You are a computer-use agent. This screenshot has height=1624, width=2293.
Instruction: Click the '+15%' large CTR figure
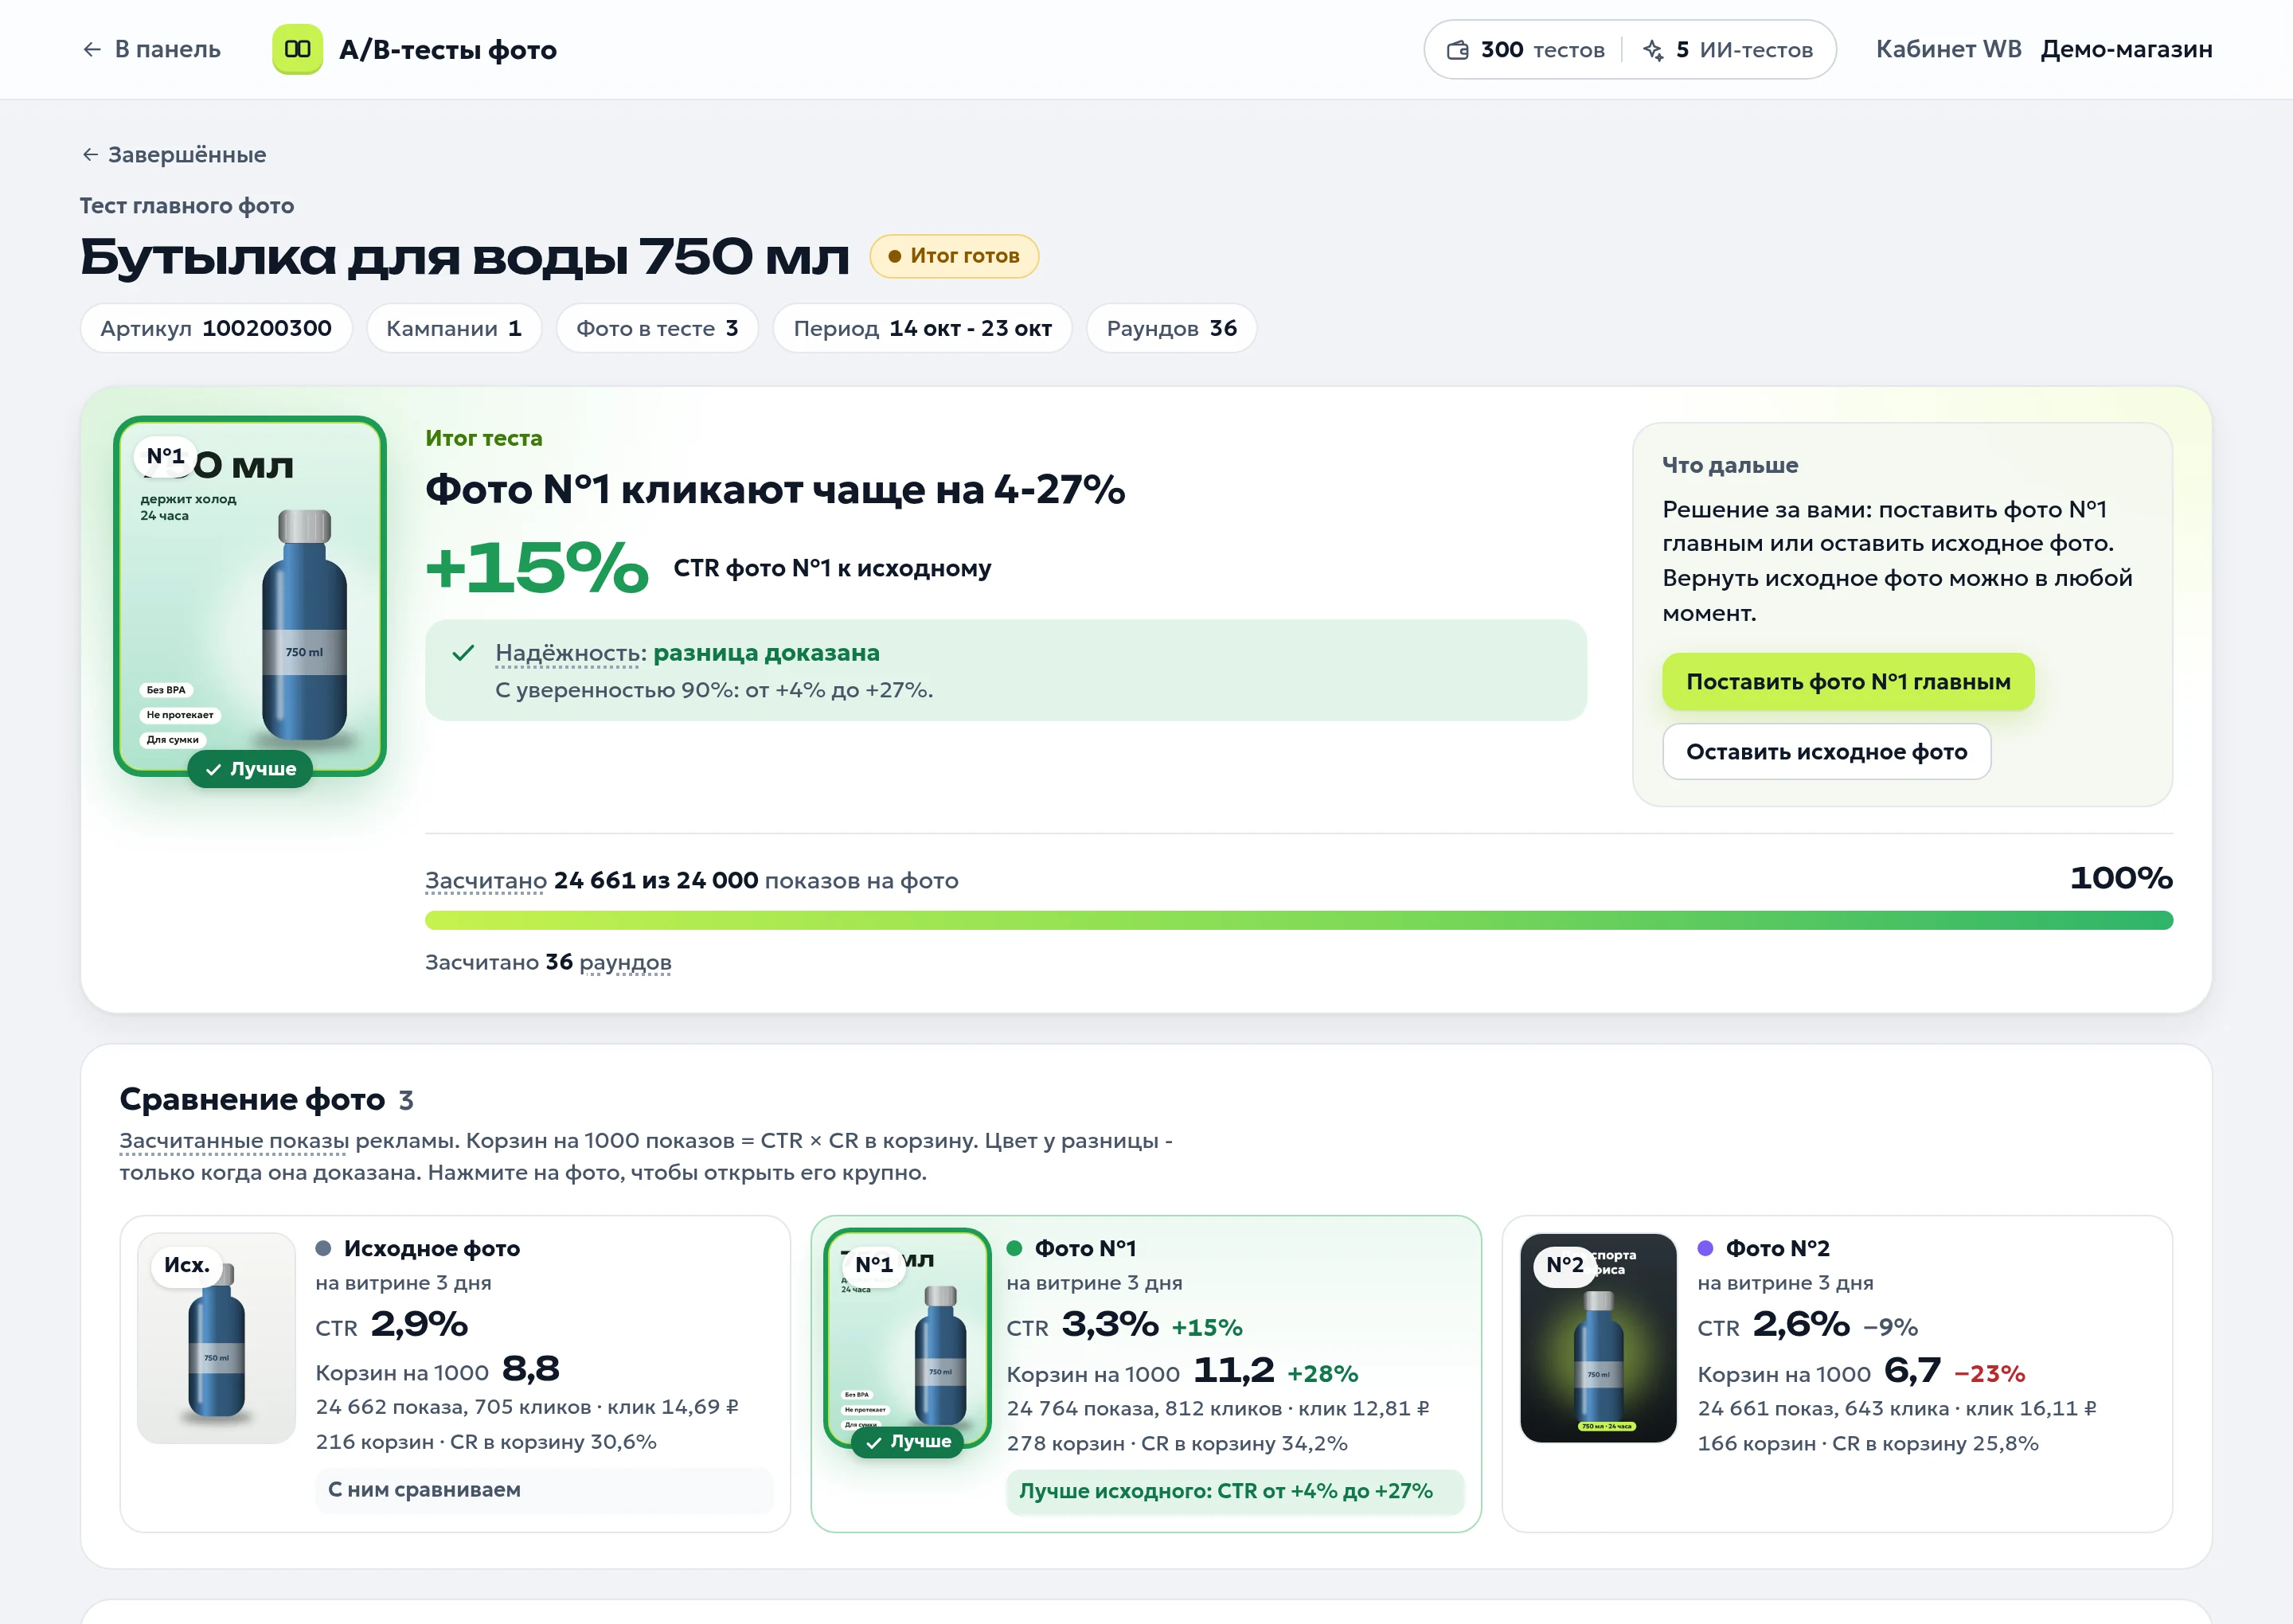tap(537, 567)
